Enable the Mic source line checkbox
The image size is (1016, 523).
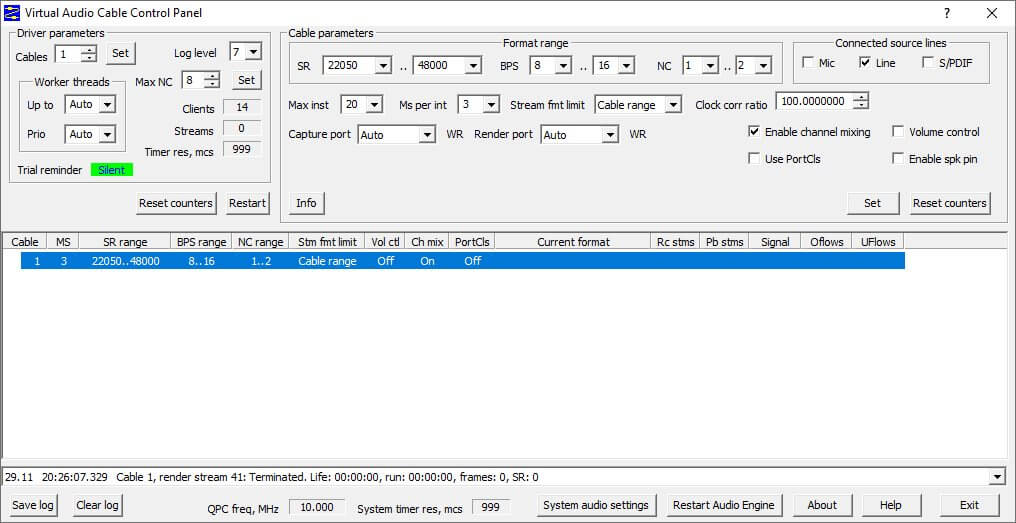pos(808,63)
